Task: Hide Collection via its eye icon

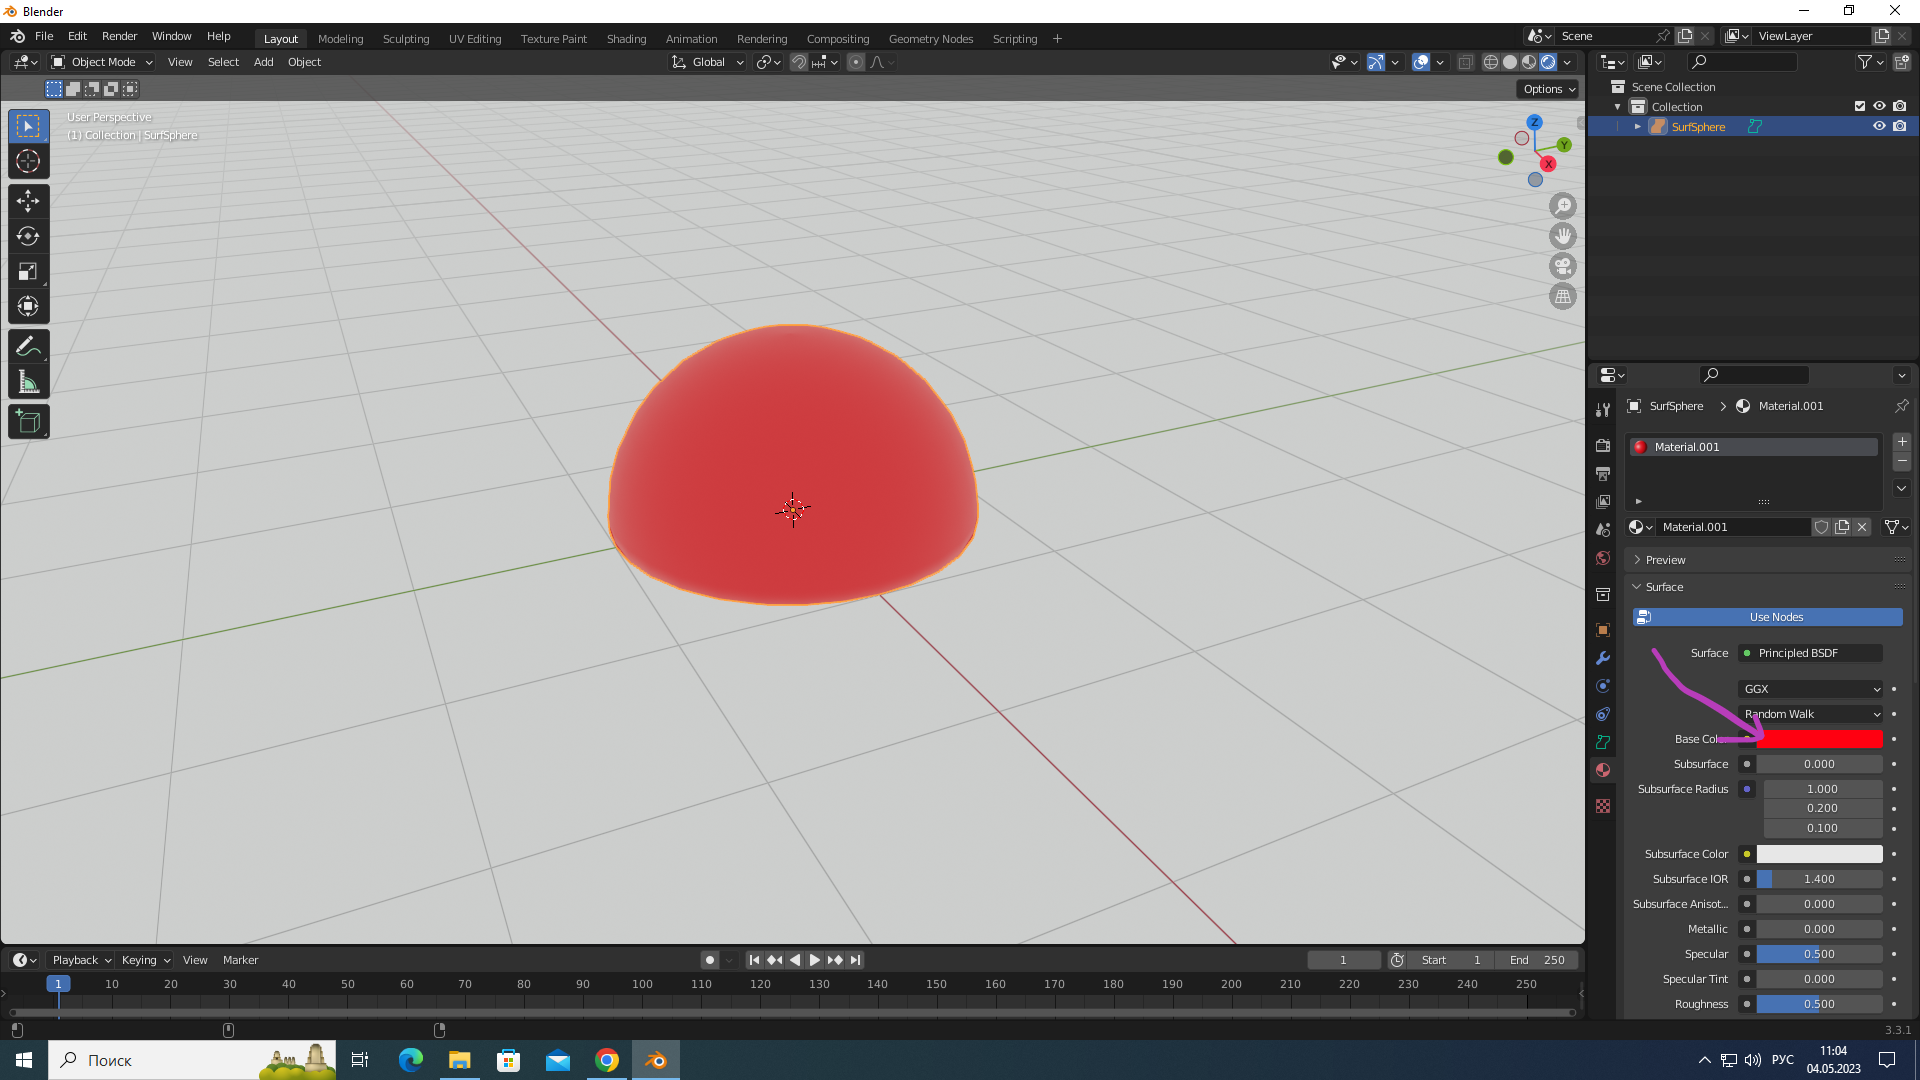Action: 1879,106
